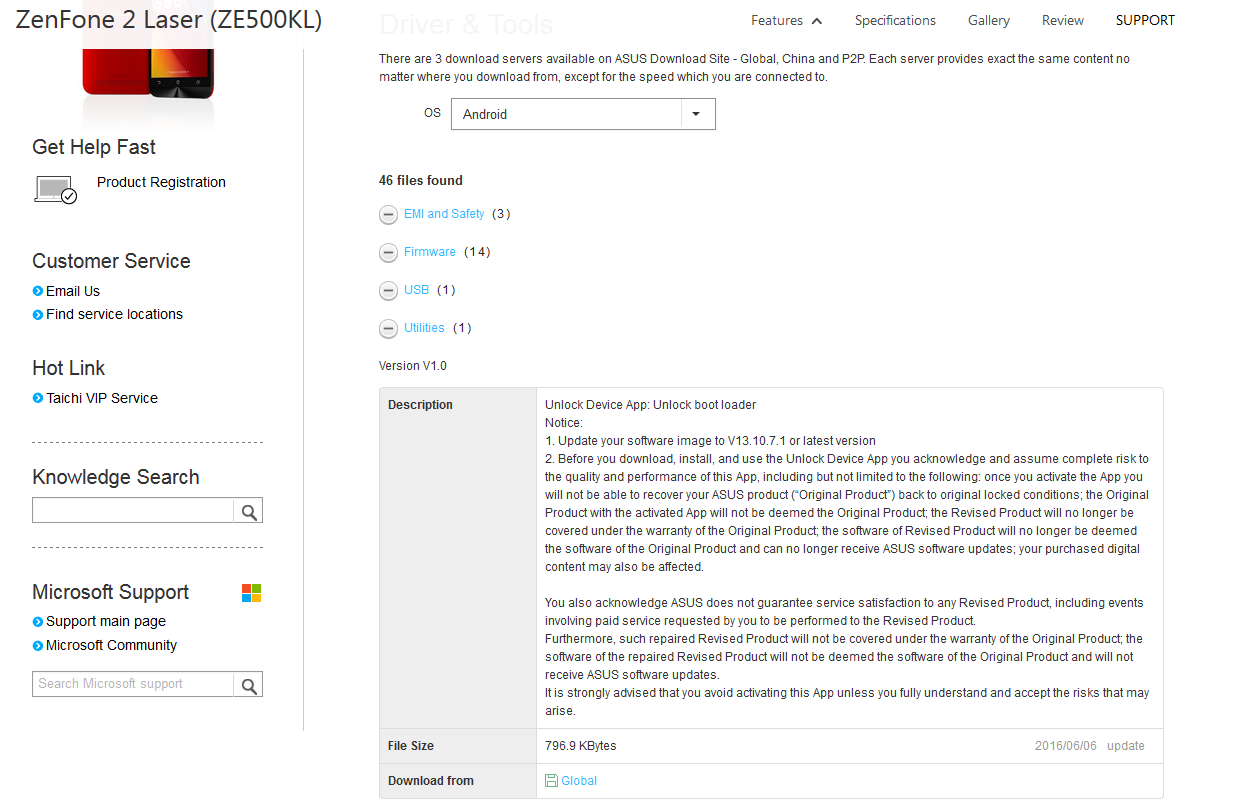Open the Android OS dropdown
This screenshot has height=808, width=1250.
pyautogui.click(x=583, y=114)
